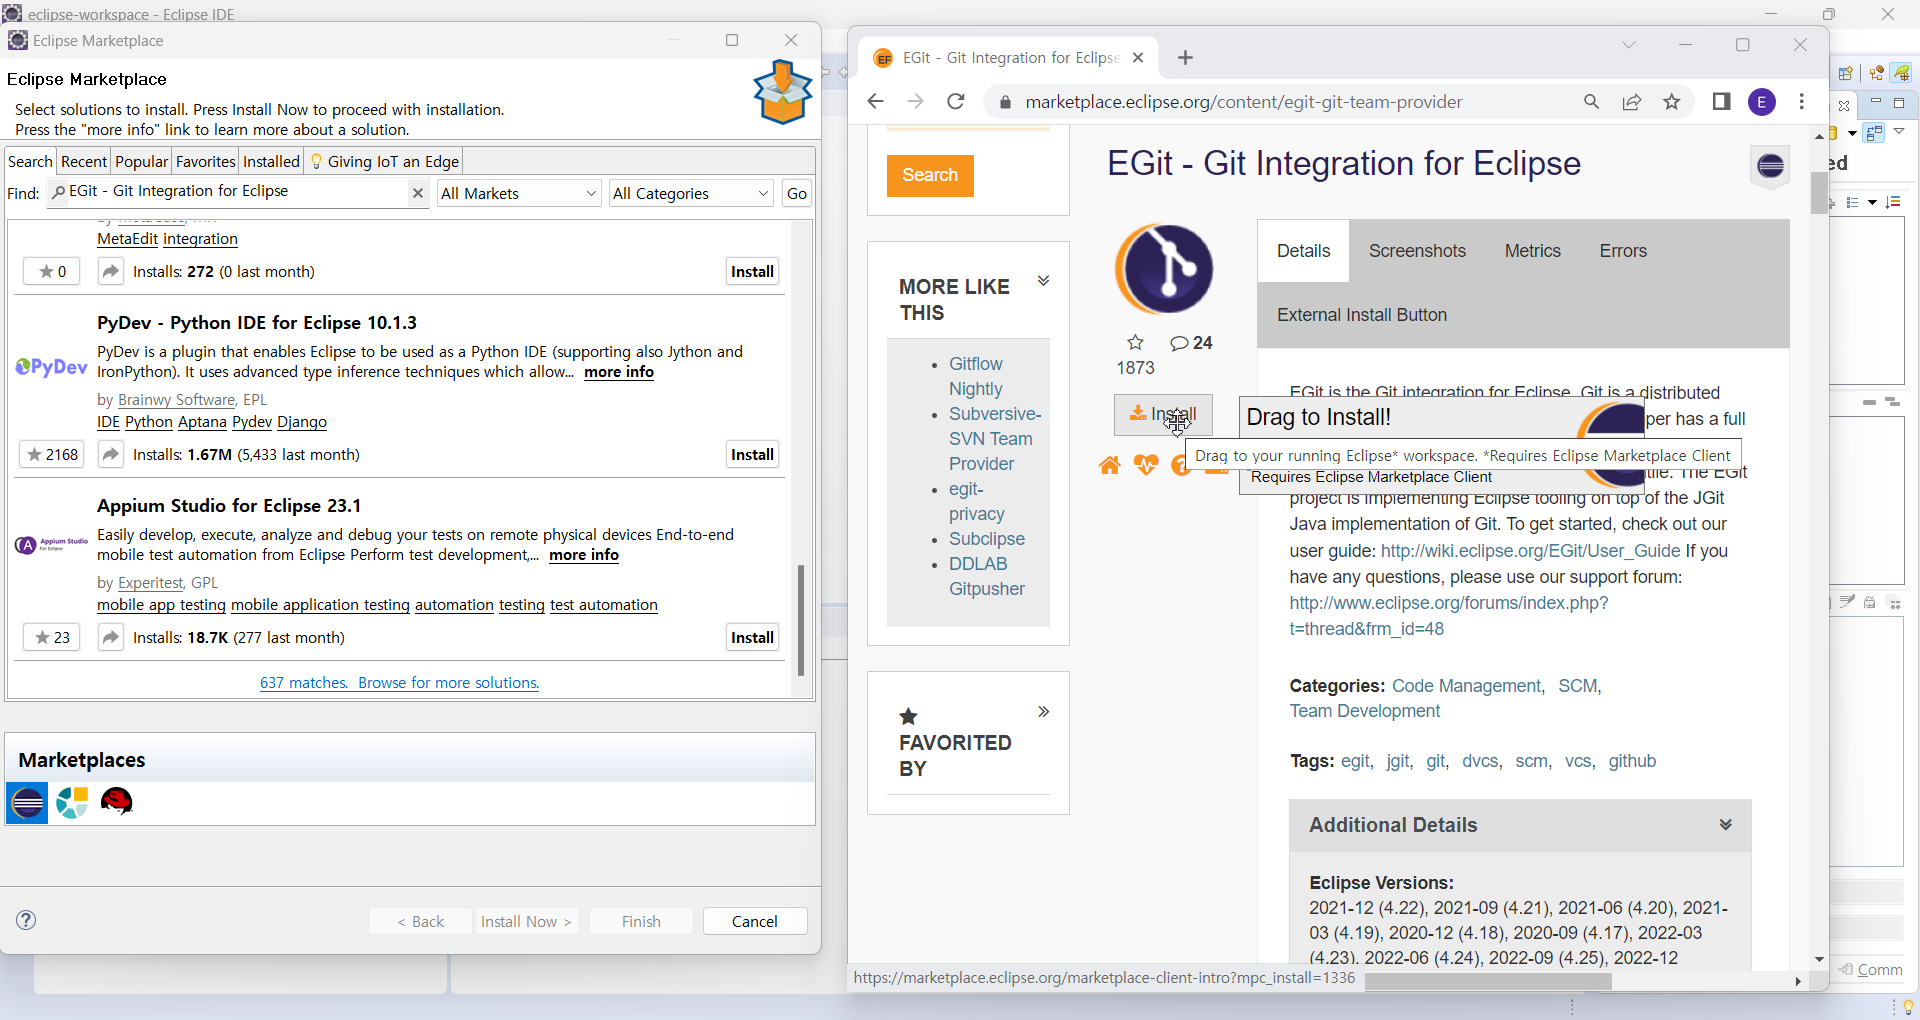
Task: Open the '637 matches. Browse for more solutions' link
Action: (399, 683)
